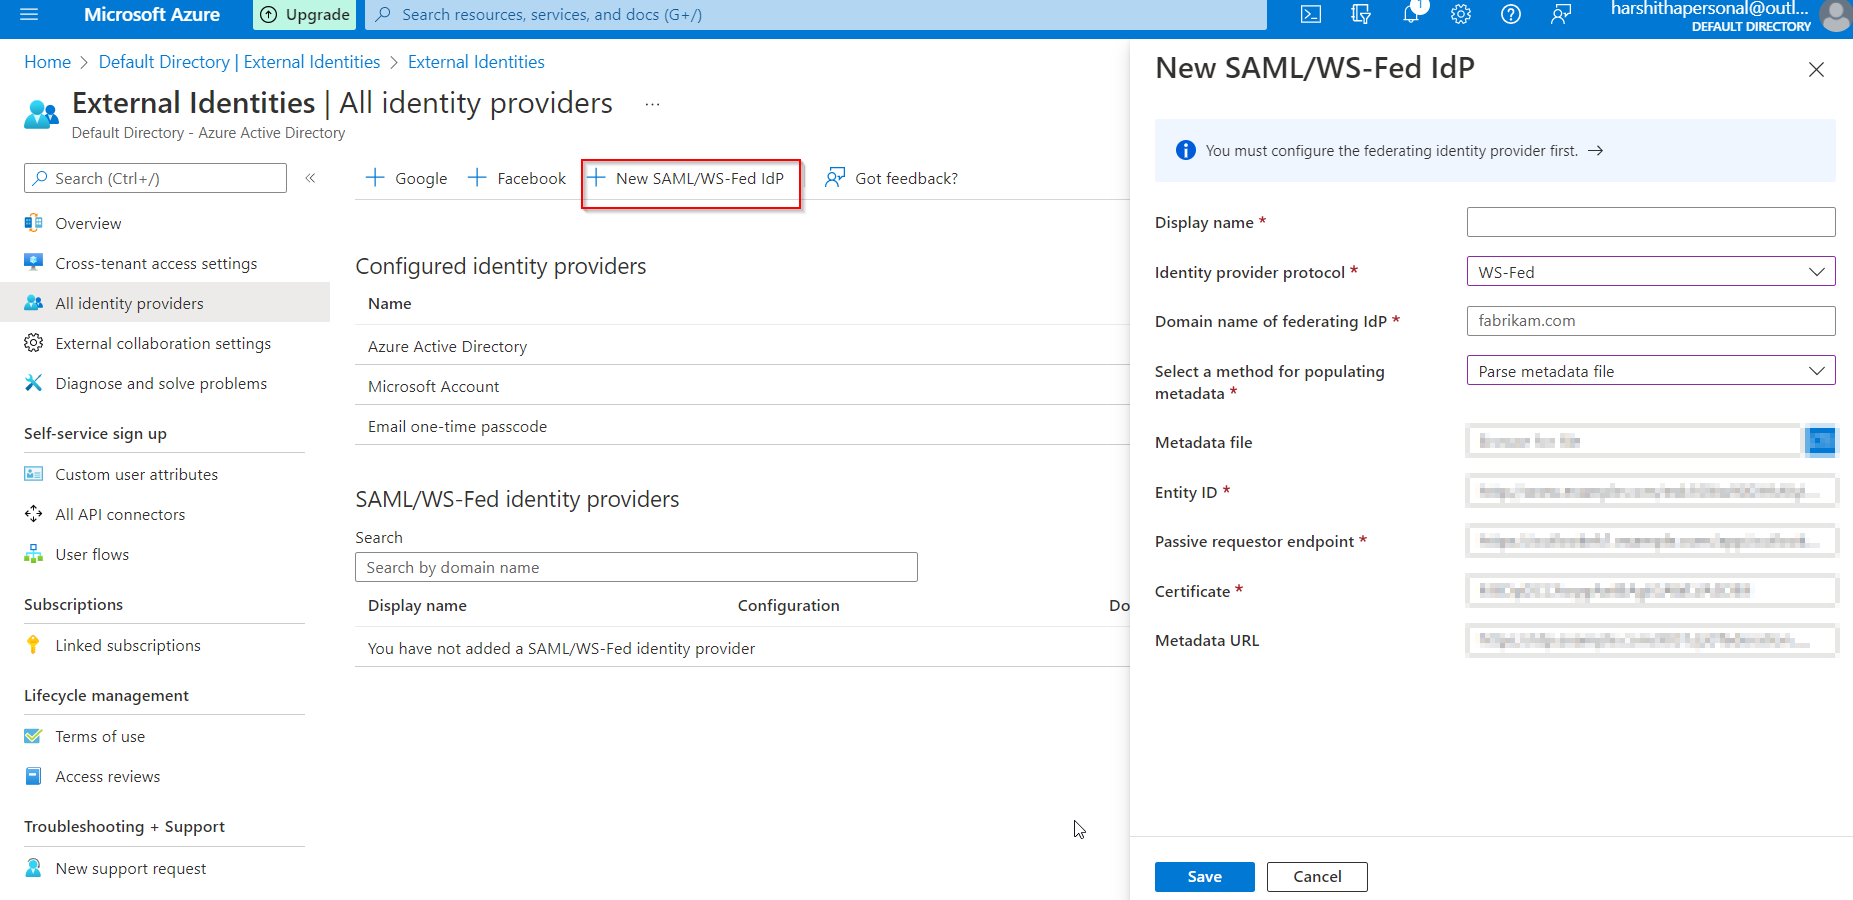This screenshot has height=900, width=1853.
Task: Click New SAML/WS-Fed IdP toolbar button
Action: pos(686,178)
